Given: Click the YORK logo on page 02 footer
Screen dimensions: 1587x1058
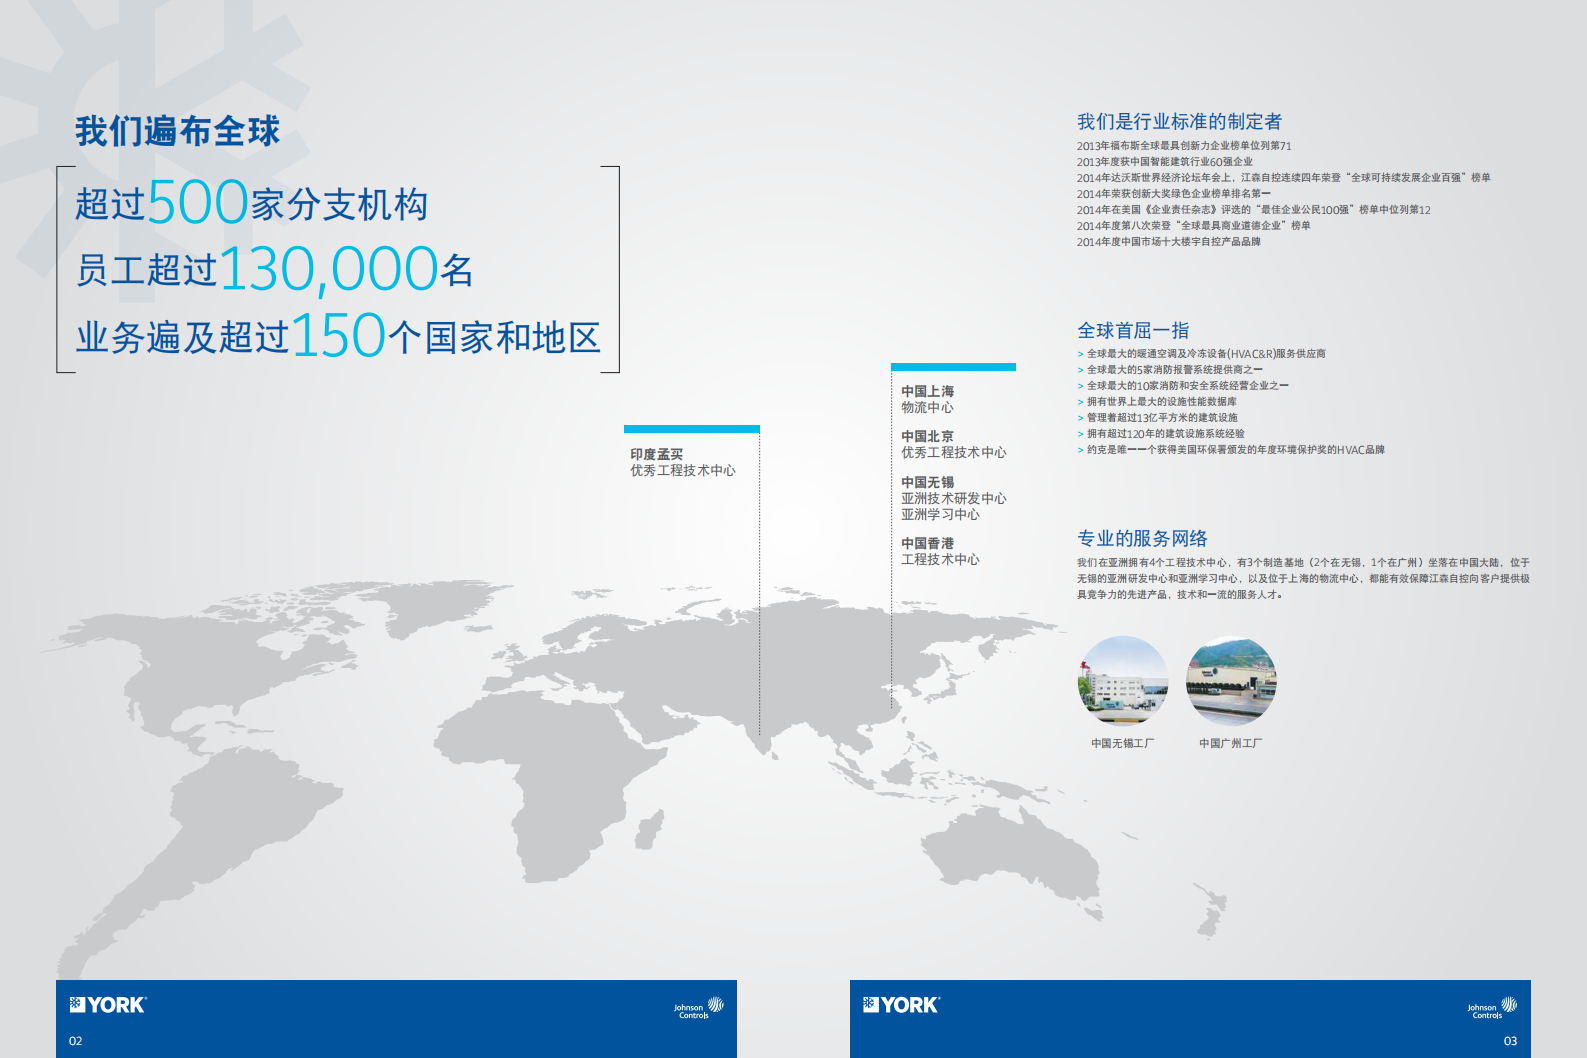Looking at the screenshot, I should (108, 1005).
